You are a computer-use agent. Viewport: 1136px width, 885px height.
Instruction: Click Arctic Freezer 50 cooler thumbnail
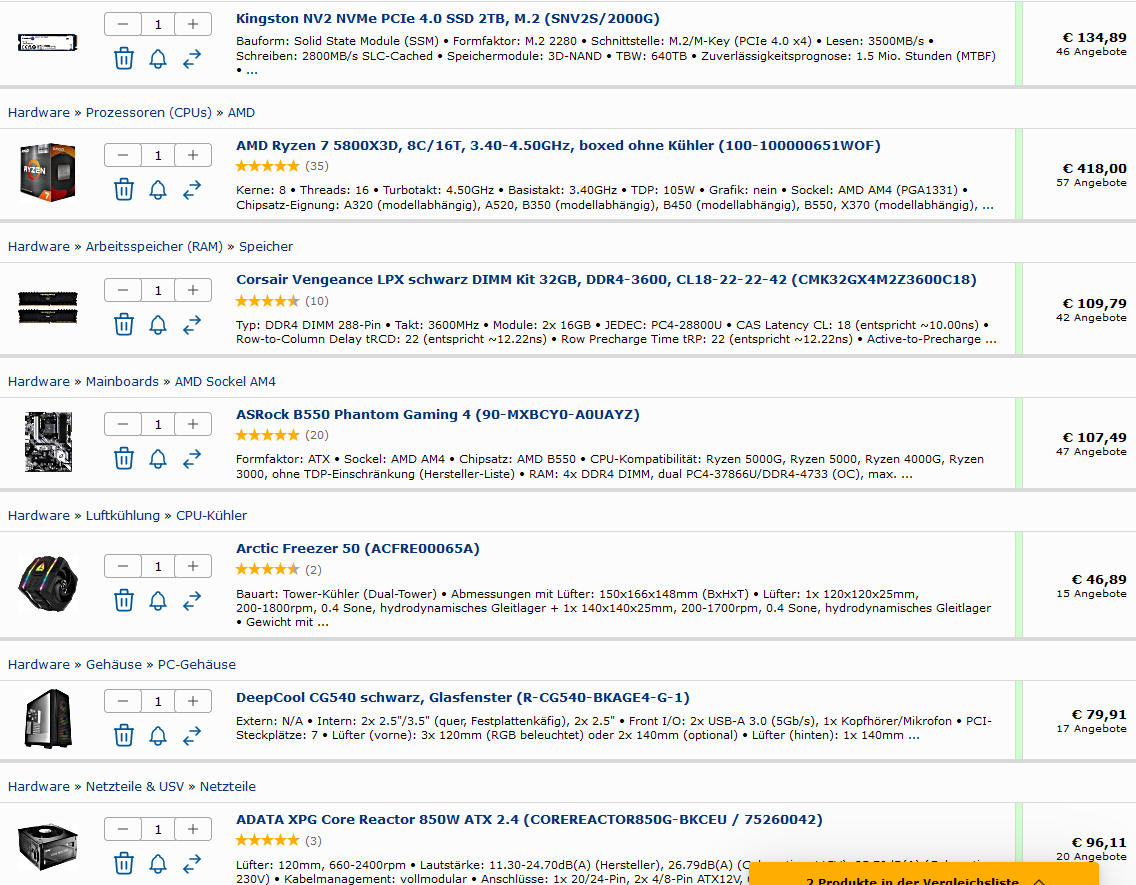tap(48, 584)
